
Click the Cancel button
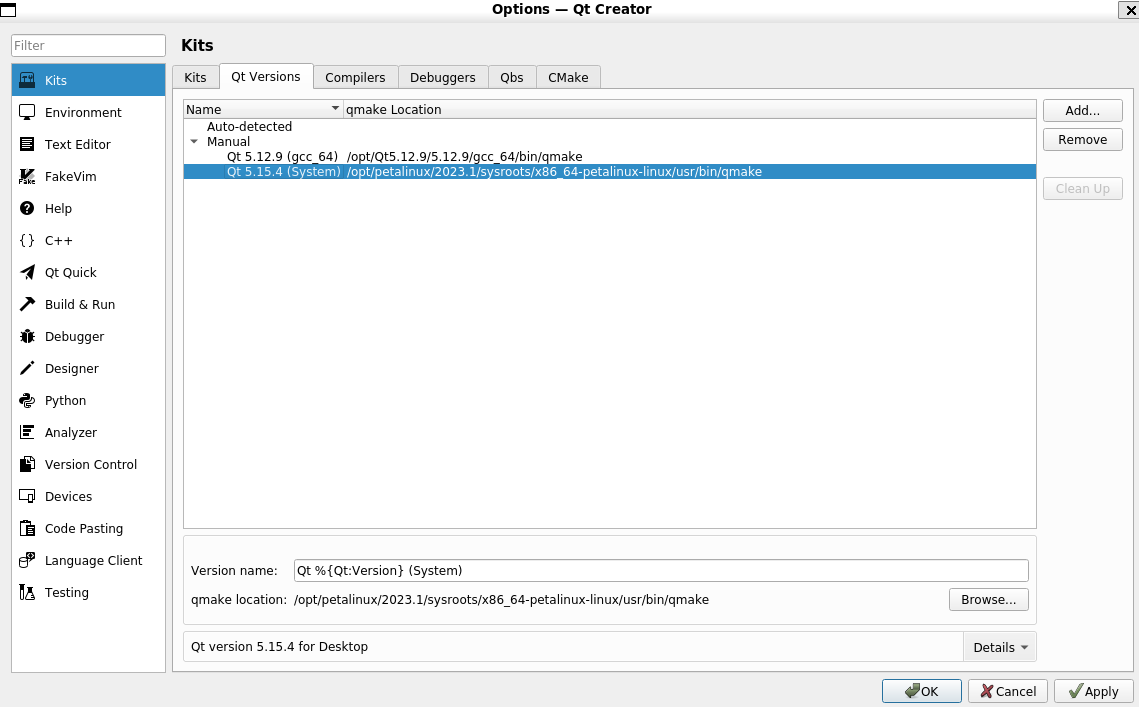(x=1008, y=691)
